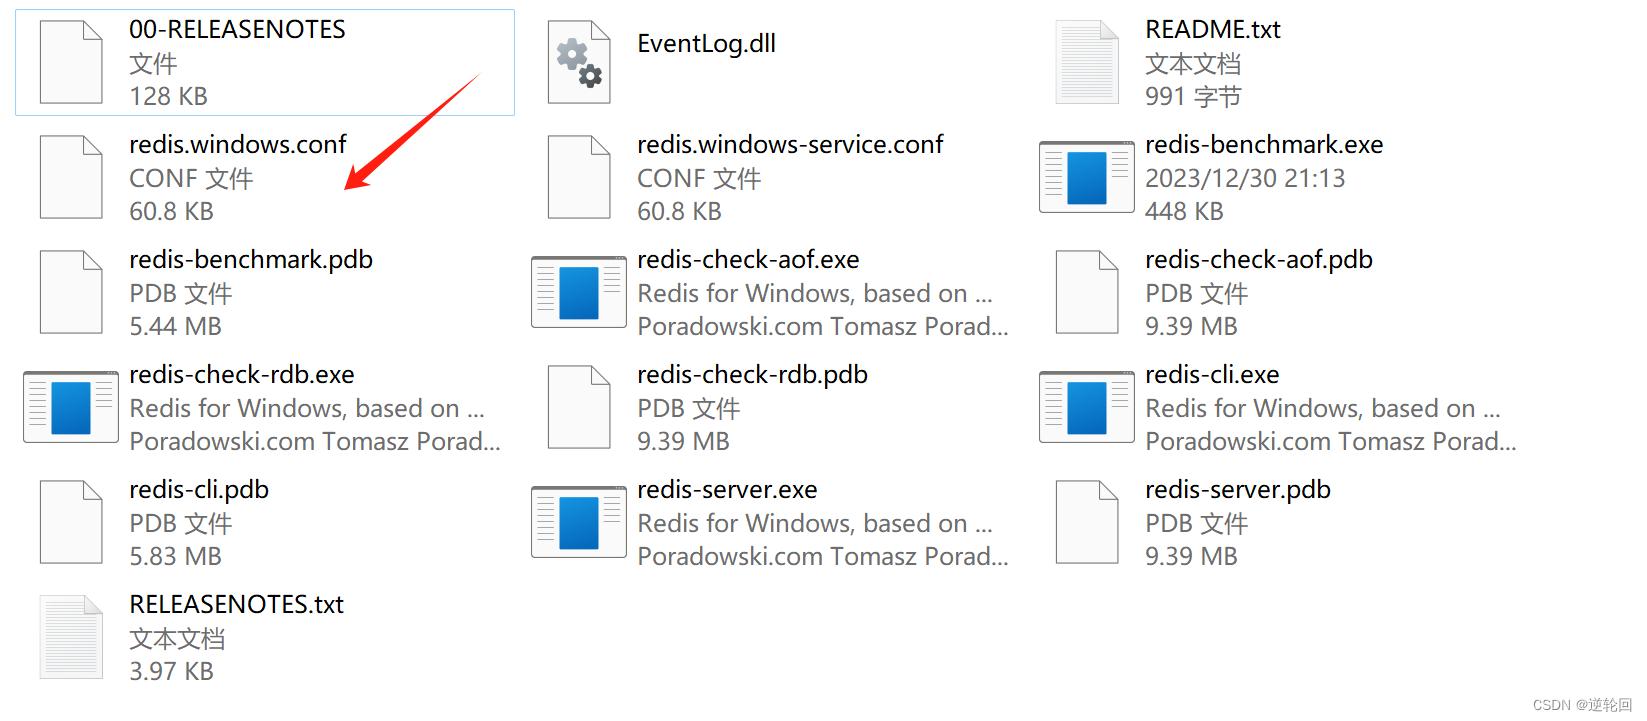Viewport: 1647px width, 721px height.
Task: Click the redis-server.pdb file name
Action: [1238, 490]
